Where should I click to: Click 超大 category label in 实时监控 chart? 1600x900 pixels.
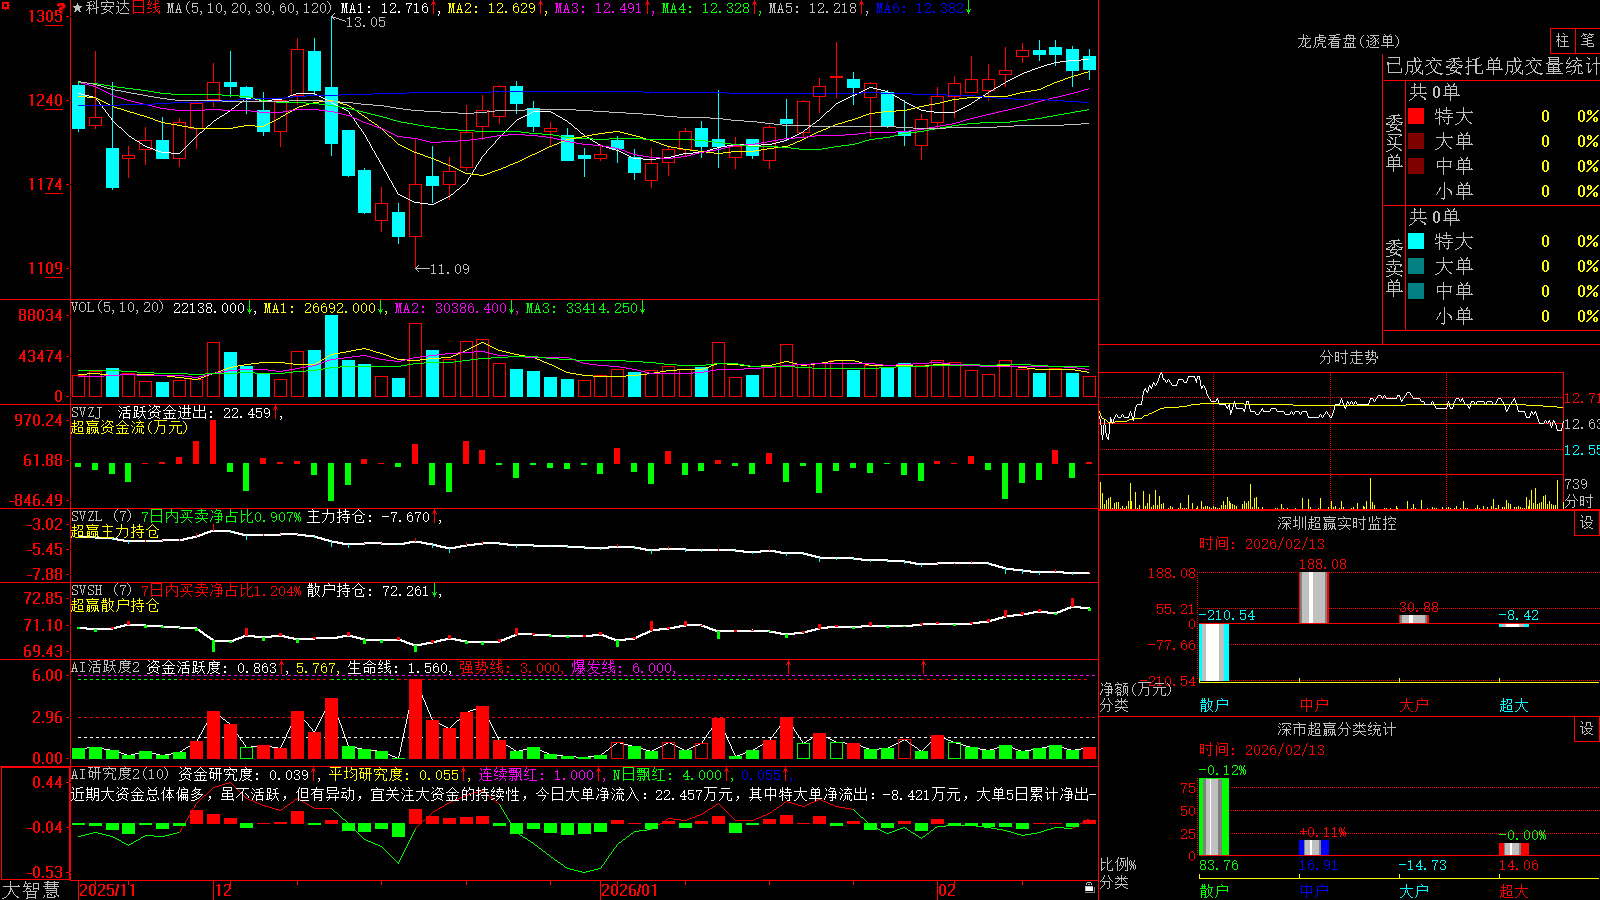click(1514, 705)
